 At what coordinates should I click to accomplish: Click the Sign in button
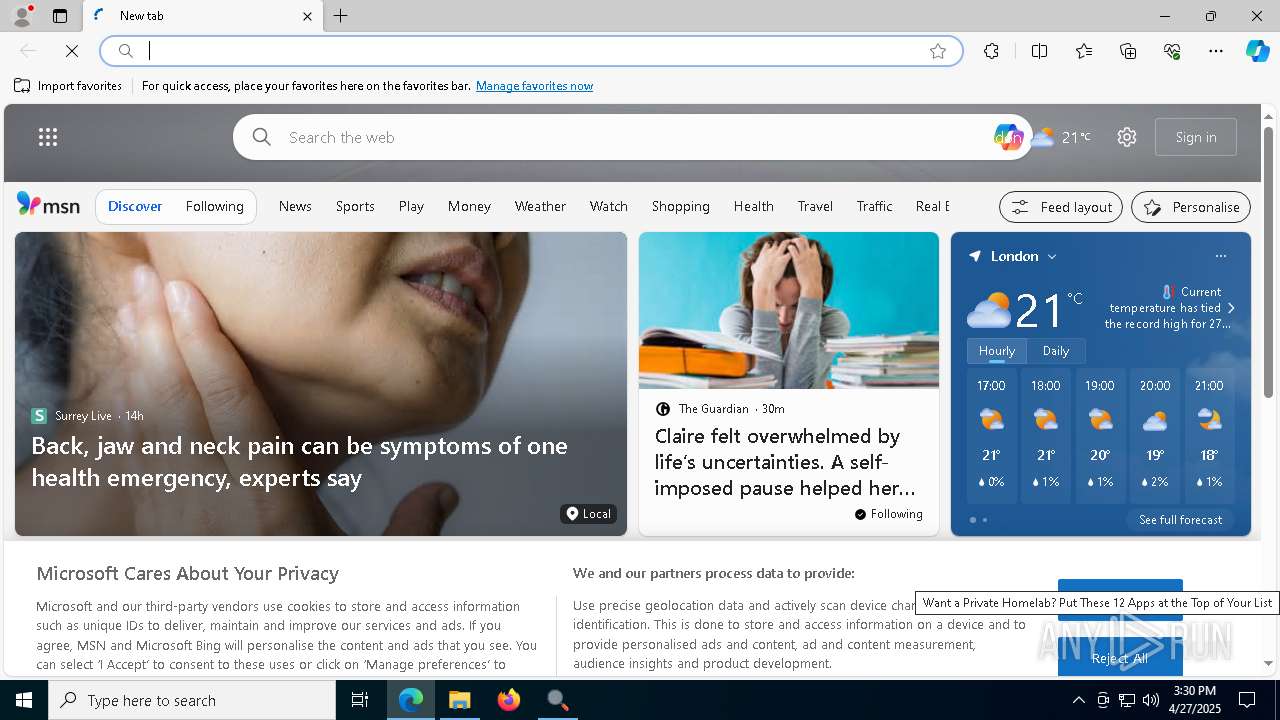pyautogui.click(x=1196, y=137)
